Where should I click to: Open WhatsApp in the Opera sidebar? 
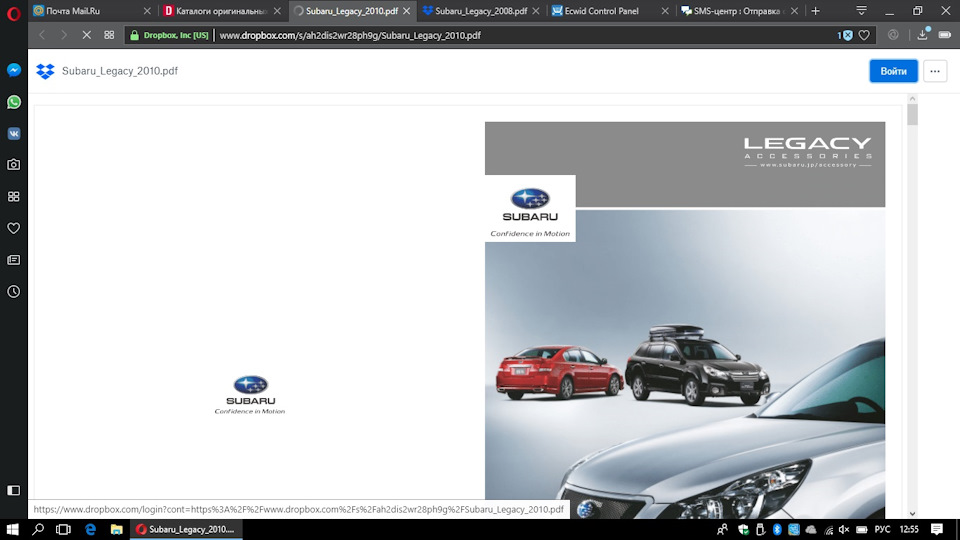point(13,102)
